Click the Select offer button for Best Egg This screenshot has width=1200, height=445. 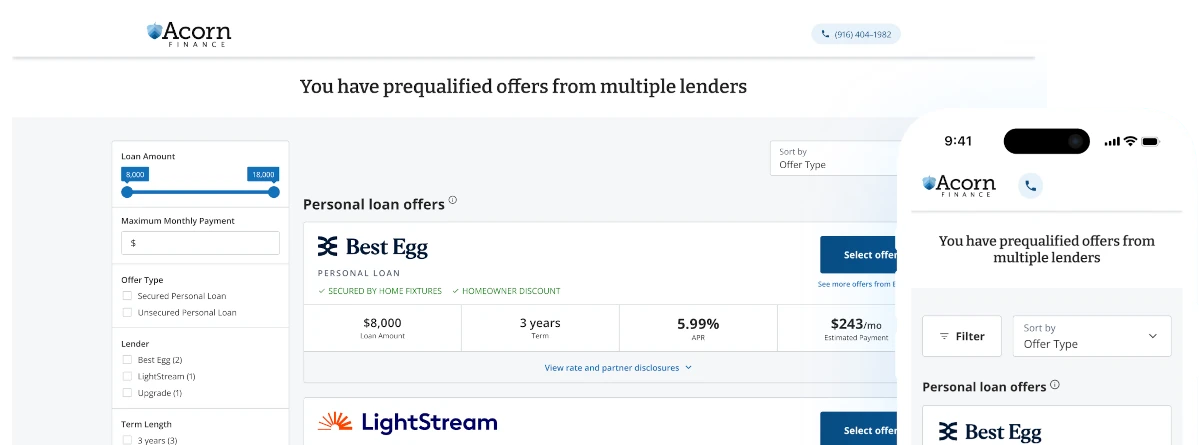click(x=858, y=255)
